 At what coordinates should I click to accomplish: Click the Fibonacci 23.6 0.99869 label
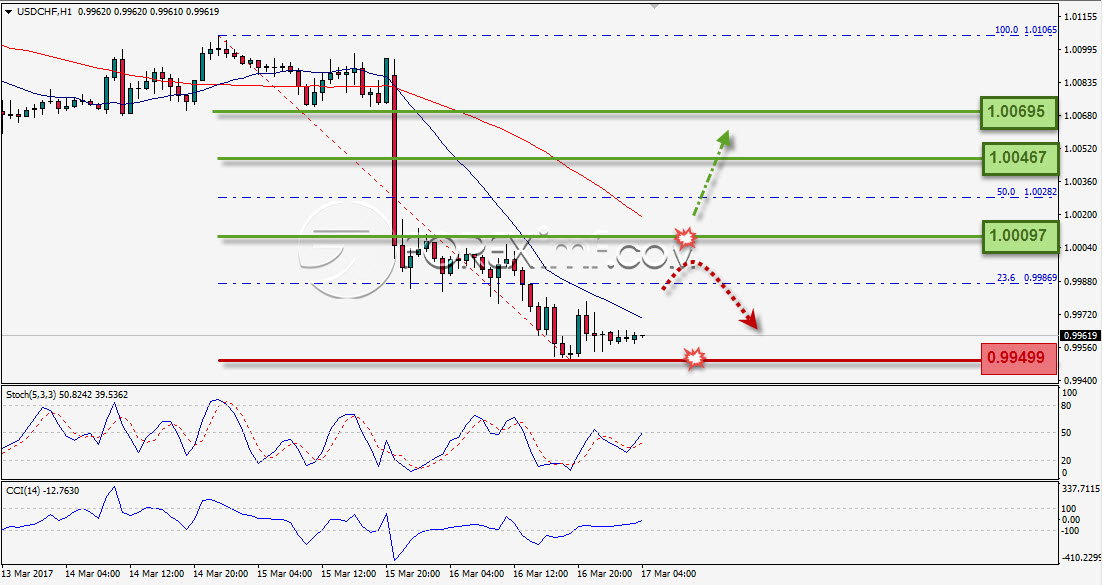coord(1026,278)
